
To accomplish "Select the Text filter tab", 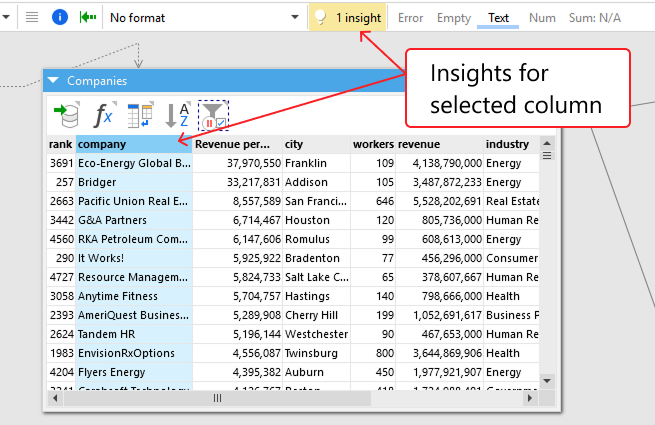I will [498, 18].
